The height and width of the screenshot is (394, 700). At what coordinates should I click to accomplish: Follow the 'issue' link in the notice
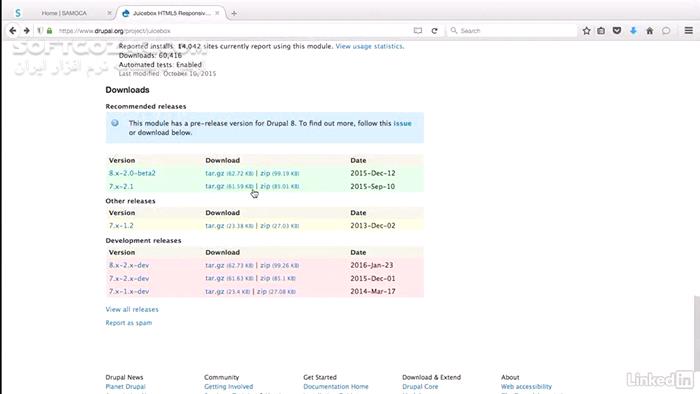402,124
